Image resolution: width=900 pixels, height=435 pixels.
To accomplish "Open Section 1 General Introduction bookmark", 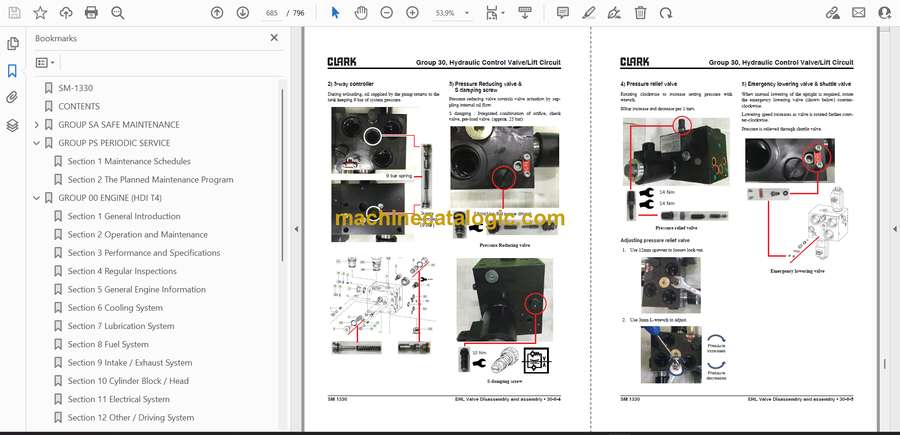I will coord(124,216).
